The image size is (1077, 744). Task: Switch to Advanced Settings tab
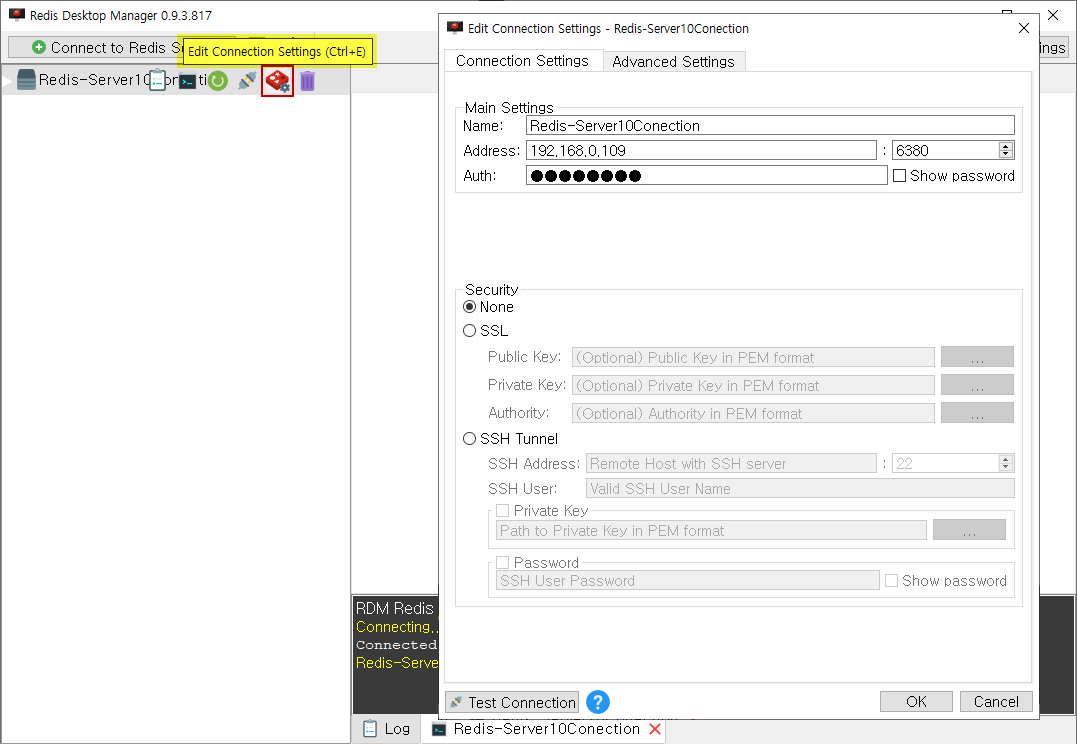pos(673,61)
